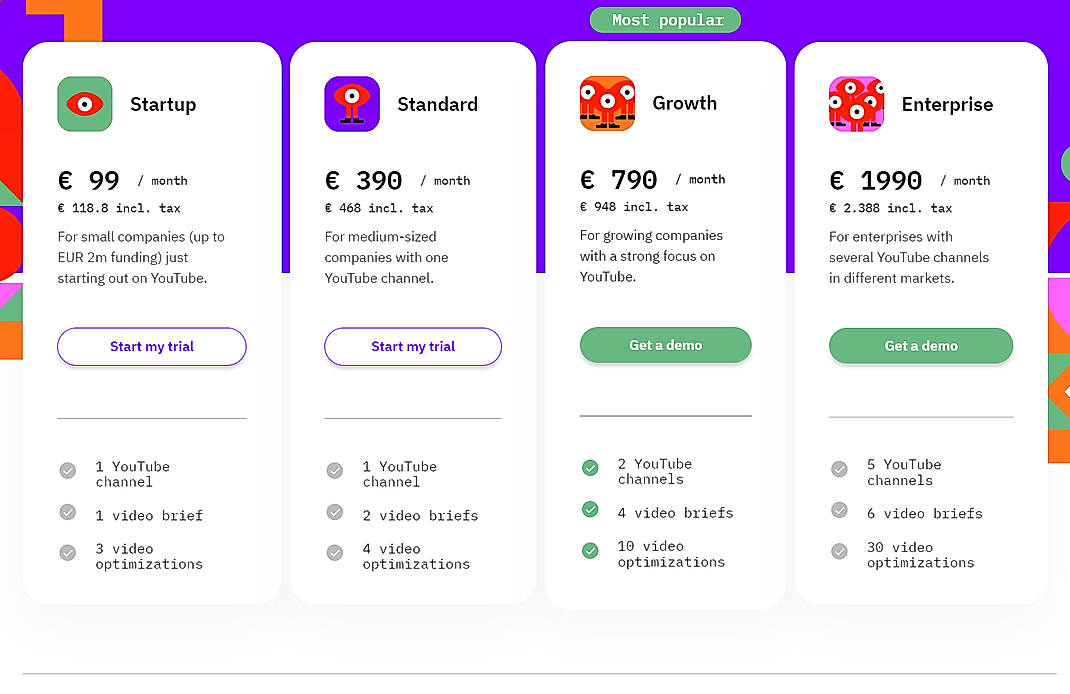Get a demo of the Growth plan

665,344
